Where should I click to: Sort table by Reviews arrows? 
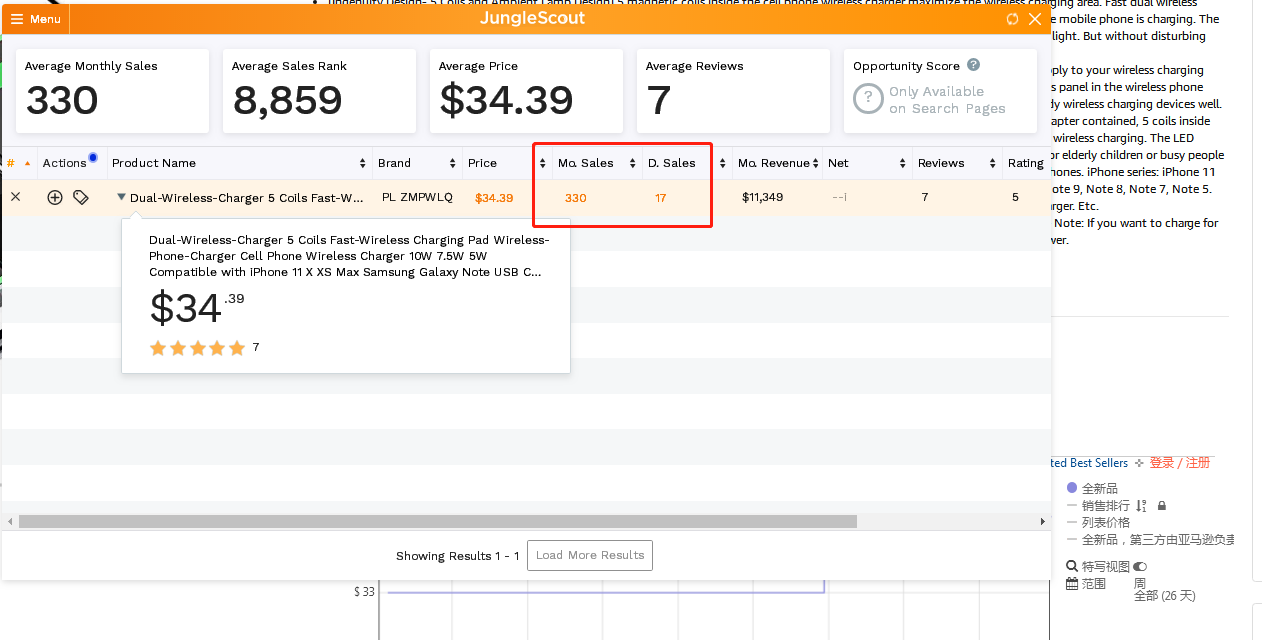coord(993,163)
